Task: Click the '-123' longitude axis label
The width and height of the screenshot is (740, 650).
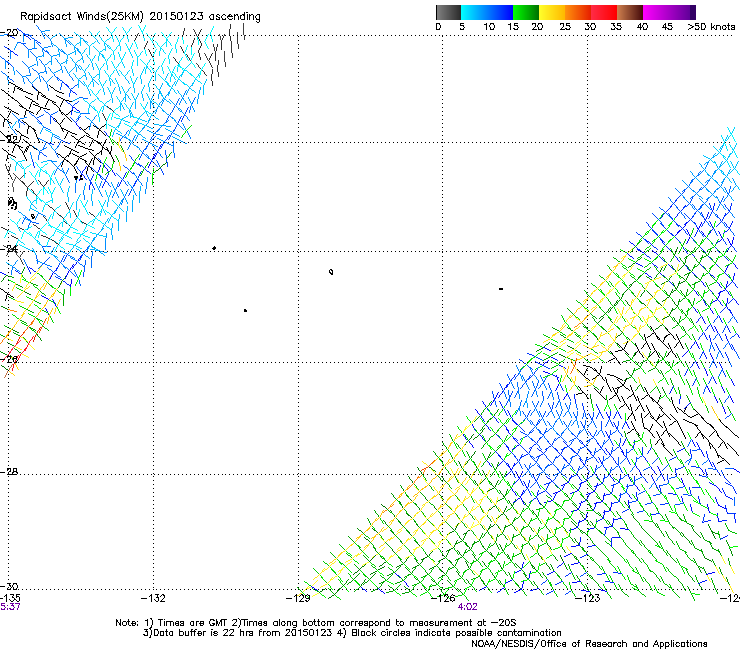Action: [588, 598]
